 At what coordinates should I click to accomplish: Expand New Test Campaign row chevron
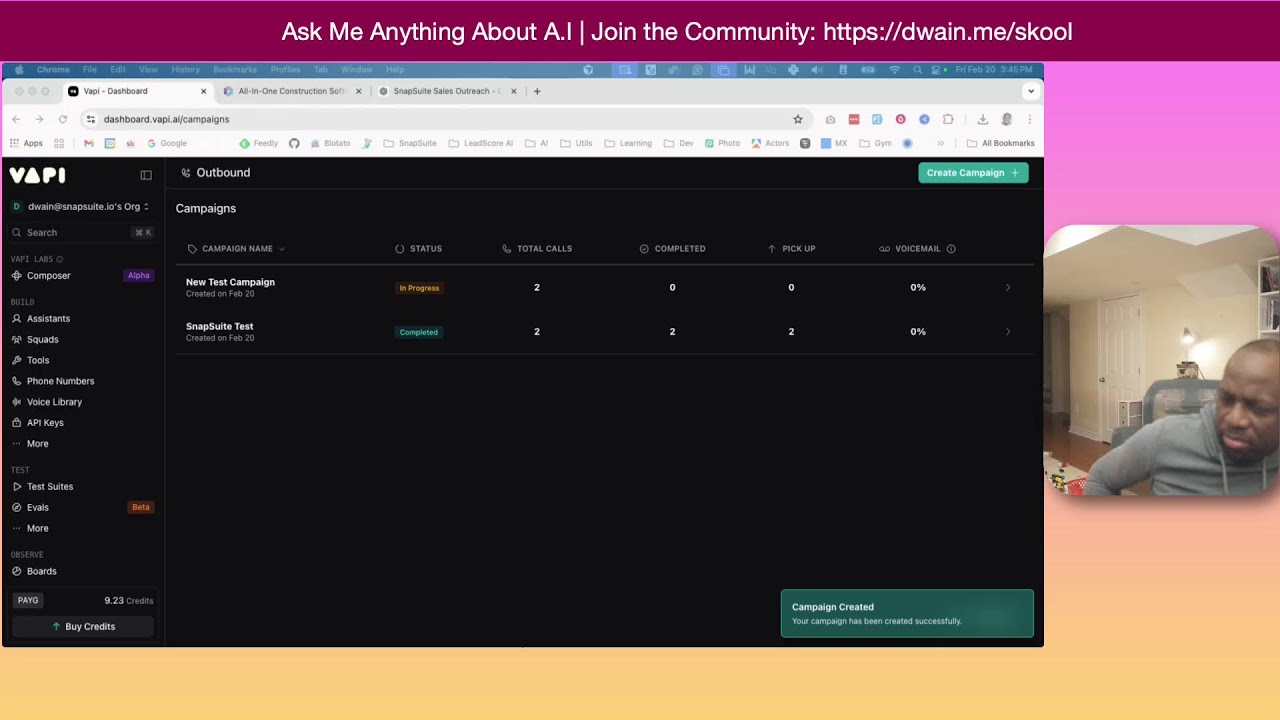pyautogui.click(x=1007, y=287)
